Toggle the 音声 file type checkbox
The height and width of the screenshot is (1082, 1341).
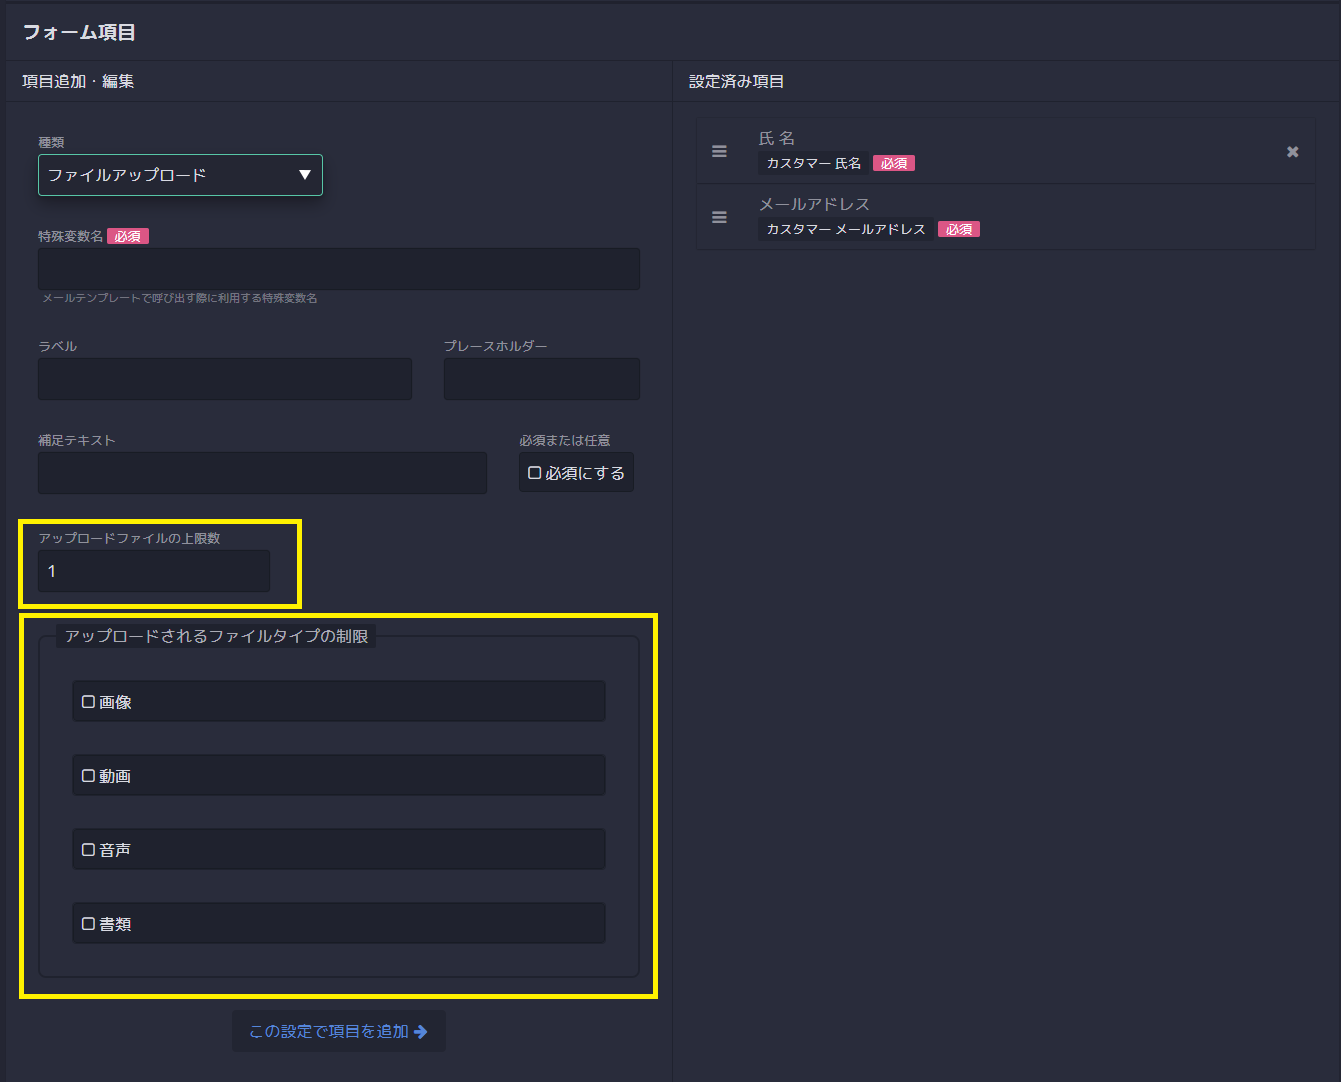89,850
